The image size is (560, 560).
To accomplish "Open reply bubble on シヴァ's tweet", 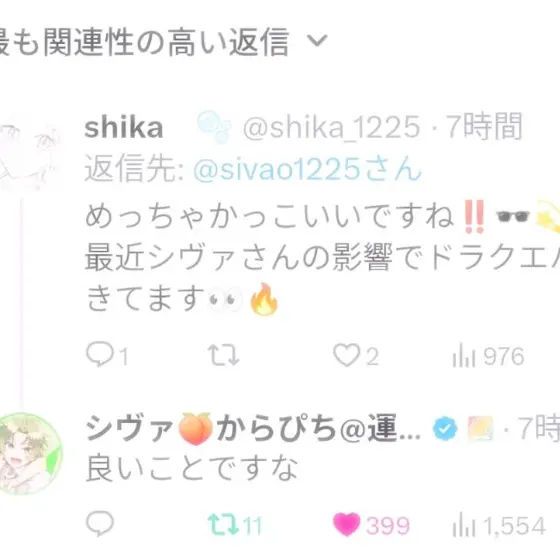I will [100, 524].
